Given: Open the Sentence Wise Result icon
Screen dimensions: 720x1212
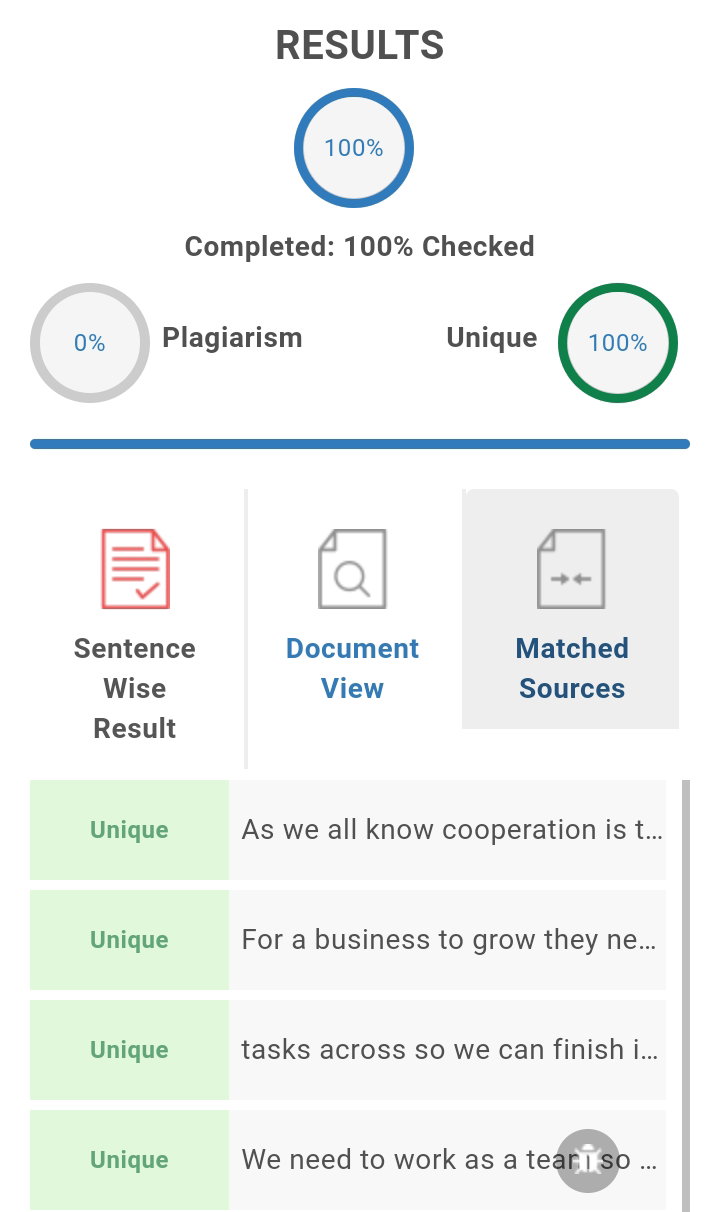Looking at the screenshot, I should 135,569.
